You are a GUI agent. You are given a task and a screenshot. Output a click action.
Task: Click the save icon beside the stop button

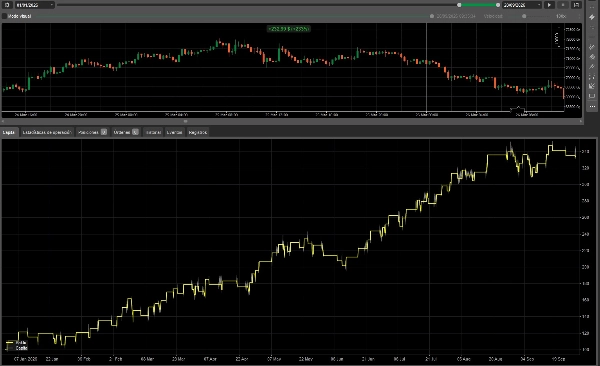coord(576,5)
